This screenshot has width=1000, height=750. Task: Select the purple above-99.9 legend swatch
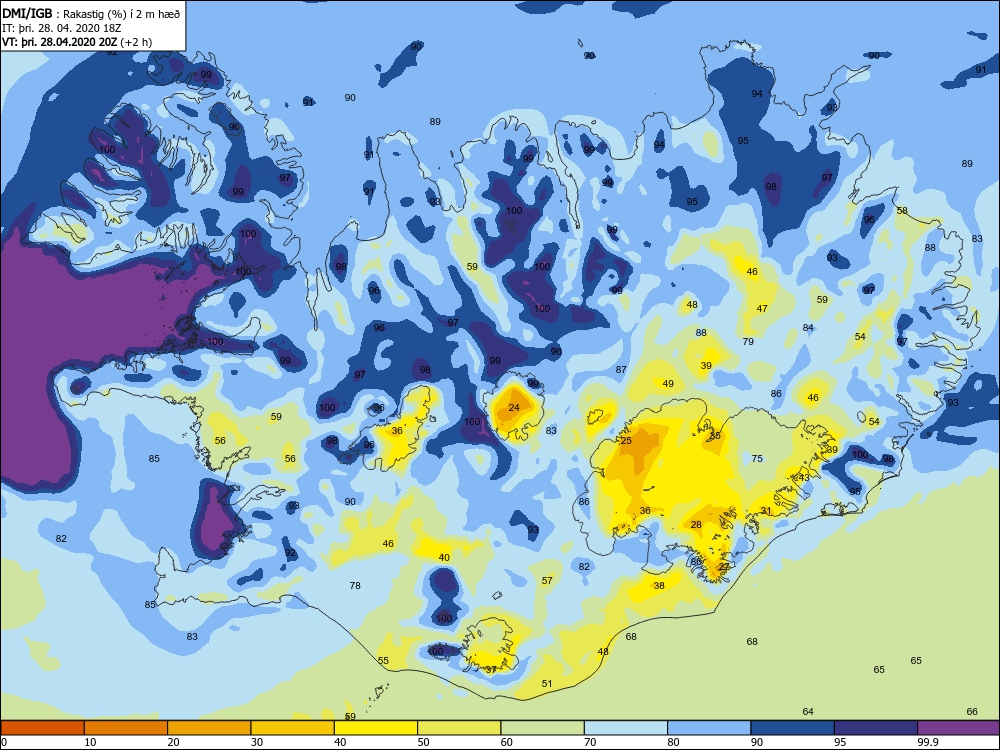coord(959,728)
